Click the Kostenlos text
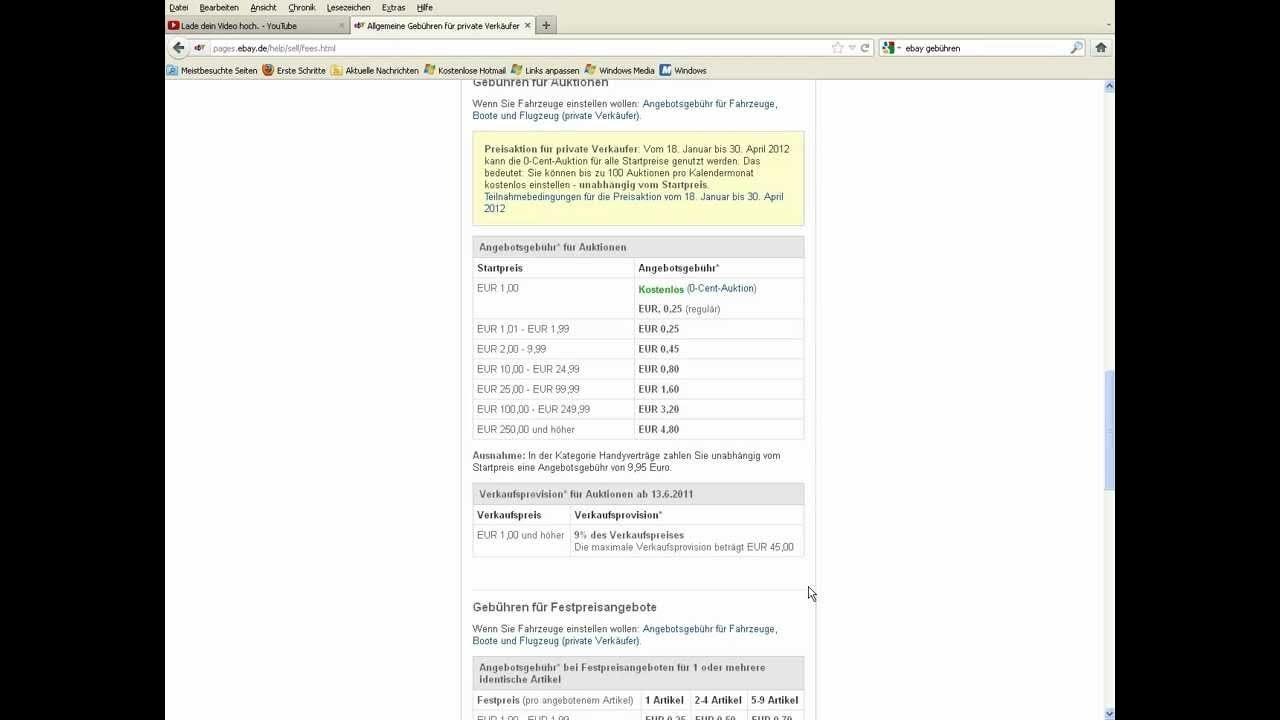 (661, 289)
